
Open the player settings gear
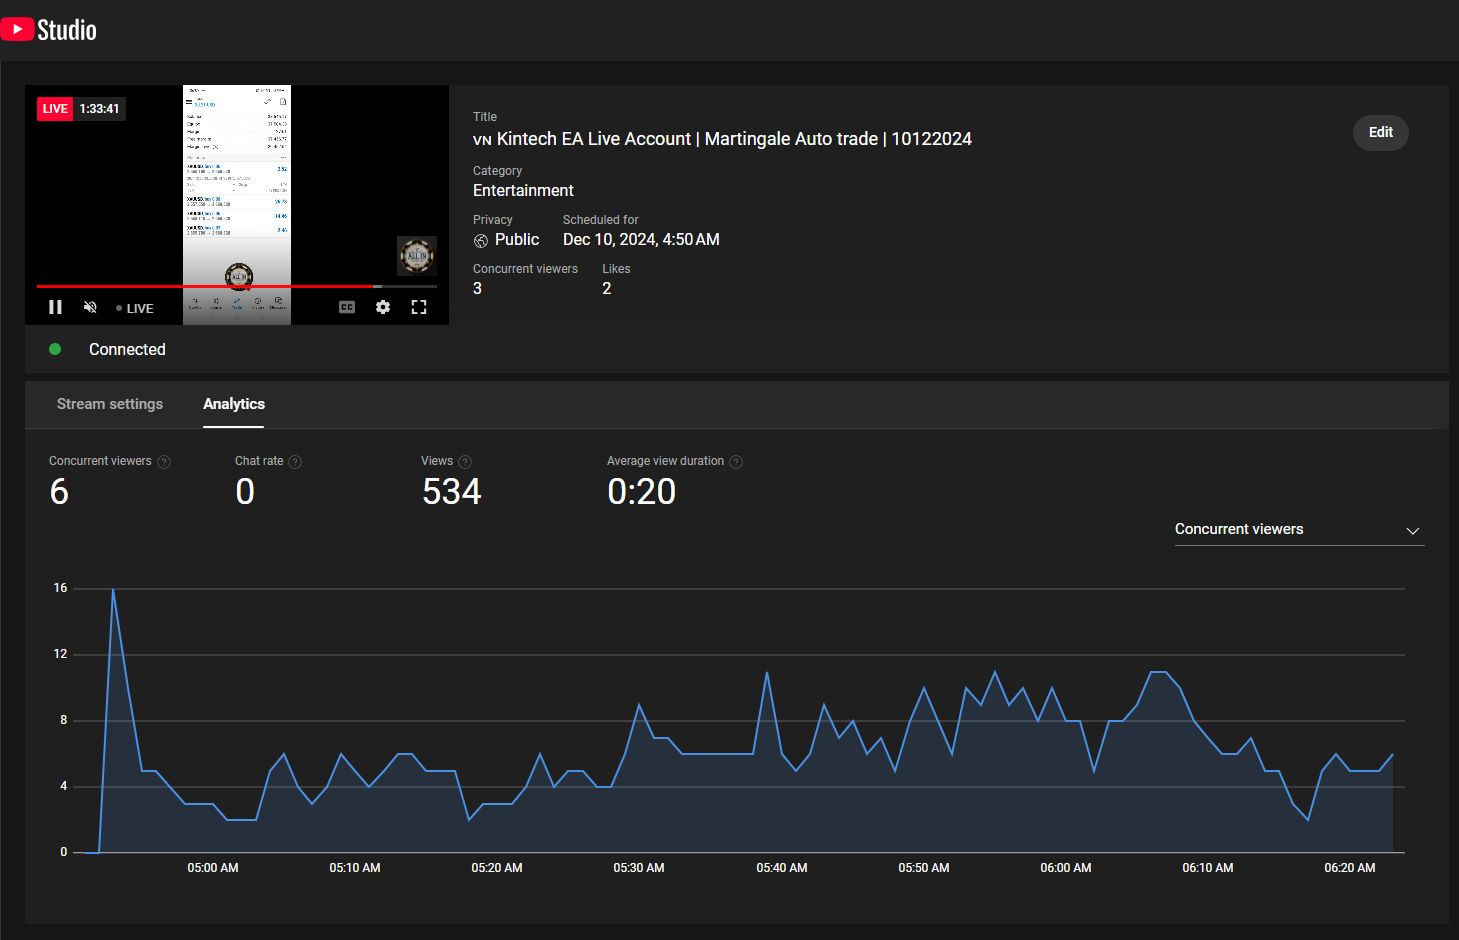[383, 307]
